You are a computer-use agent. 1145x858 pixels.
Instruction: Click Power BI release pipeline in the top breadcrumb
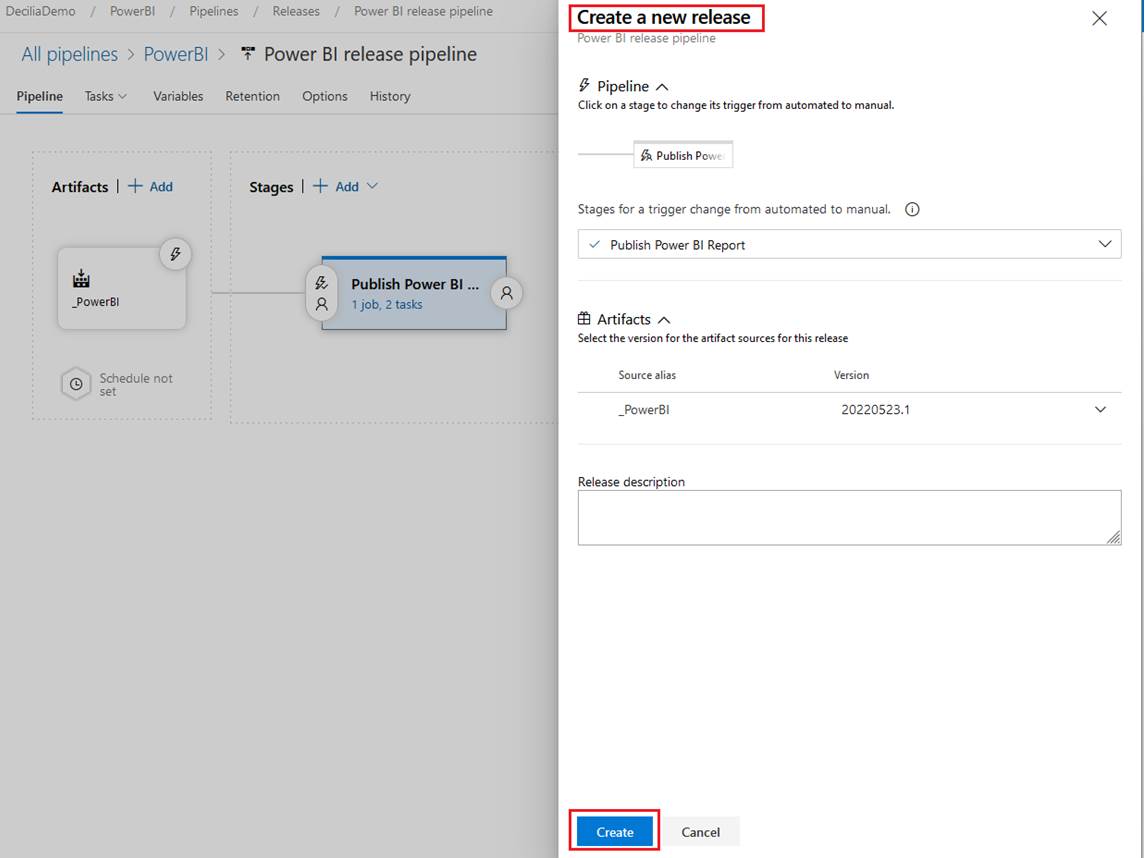pyautogui.click(x=424, y=12)
